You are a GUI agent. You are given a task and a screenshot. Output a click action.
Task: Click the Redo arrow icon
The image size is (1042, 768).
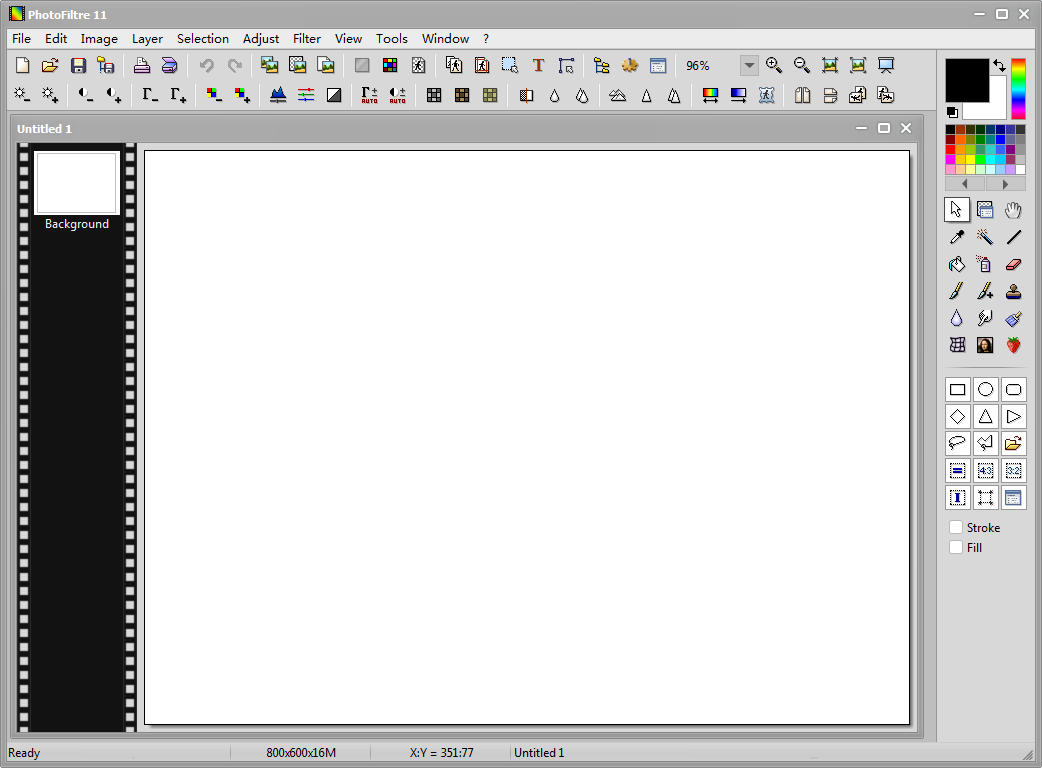pyautogui.click(x=235, y=65)
